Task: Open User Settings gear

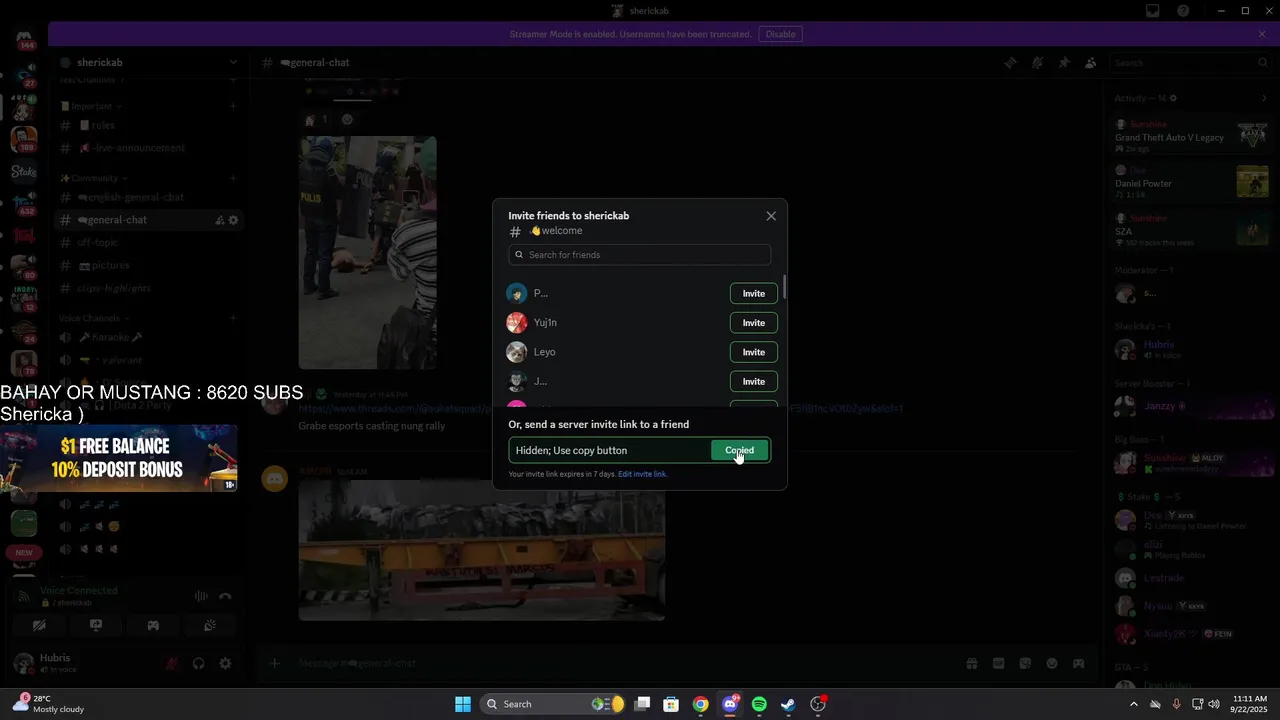Action: [225, 663]
